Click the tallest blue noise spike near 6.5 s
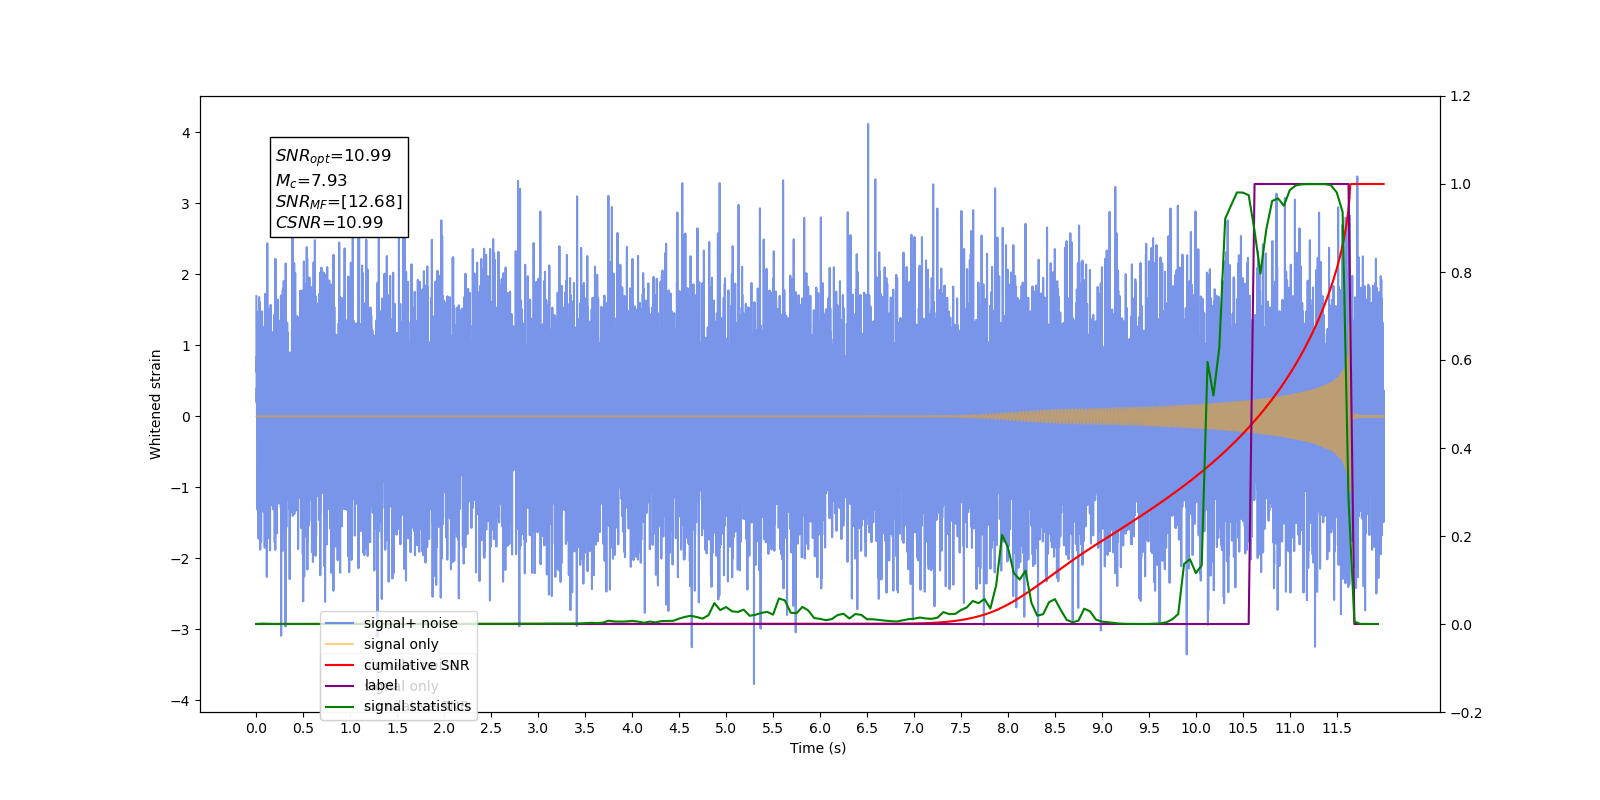This screenshot has width=1600, height=800. tap(868, 127)
